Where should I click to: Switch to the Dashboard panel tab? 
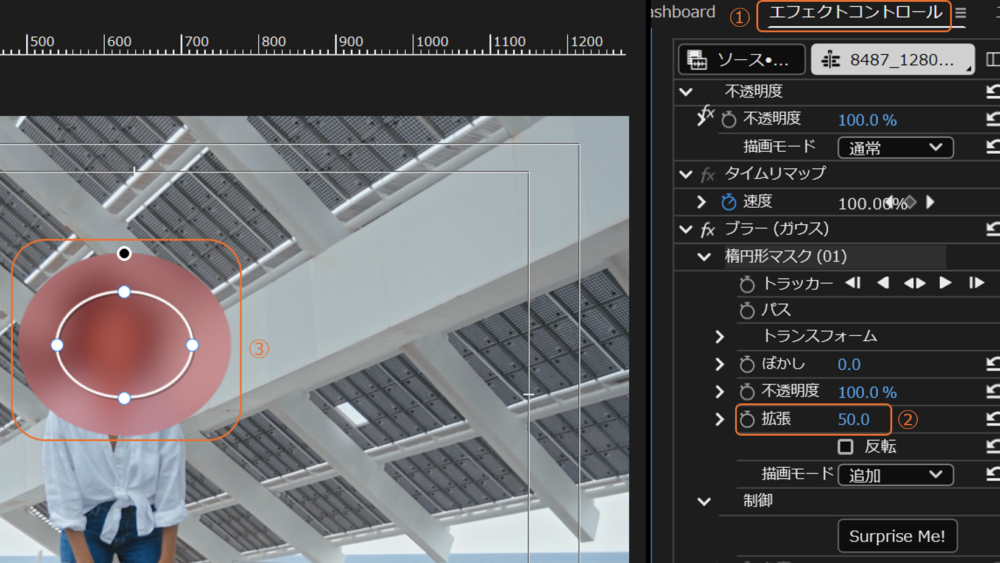click(x=683, y=11)
